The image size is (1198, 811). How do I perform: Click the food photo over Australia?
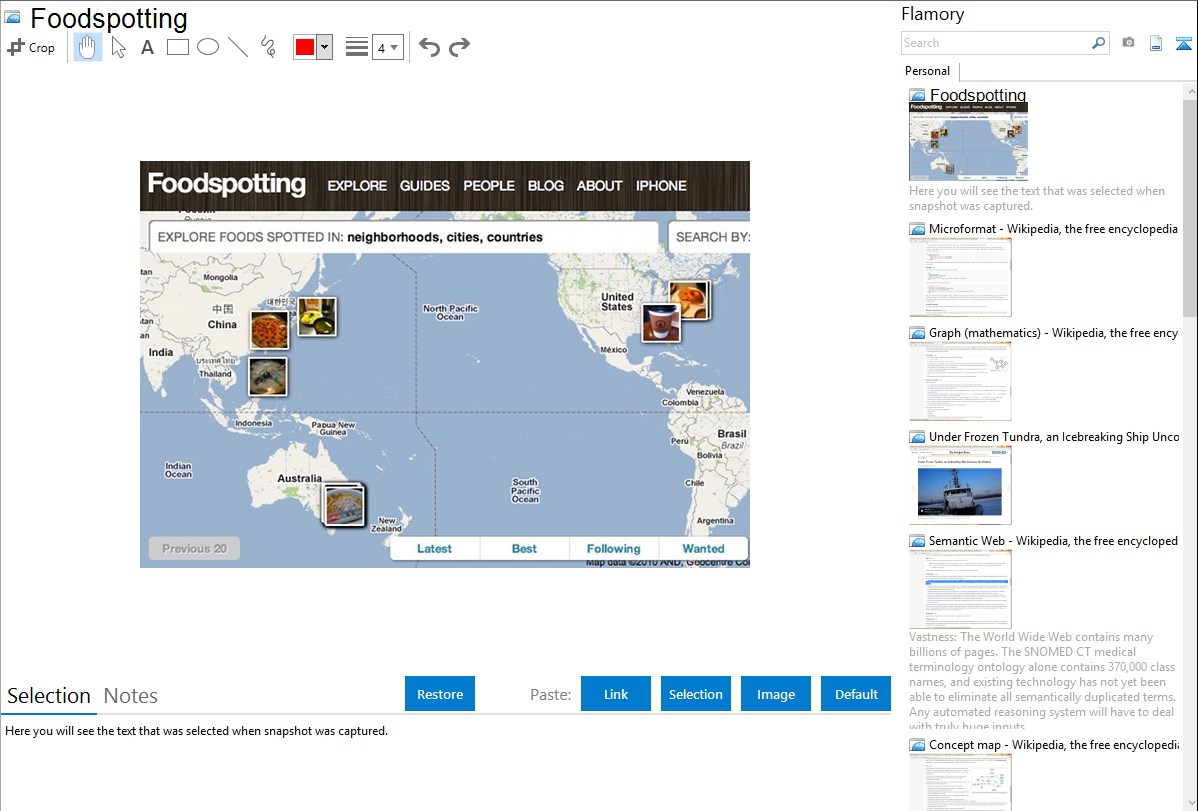click(x=344, y=505)
